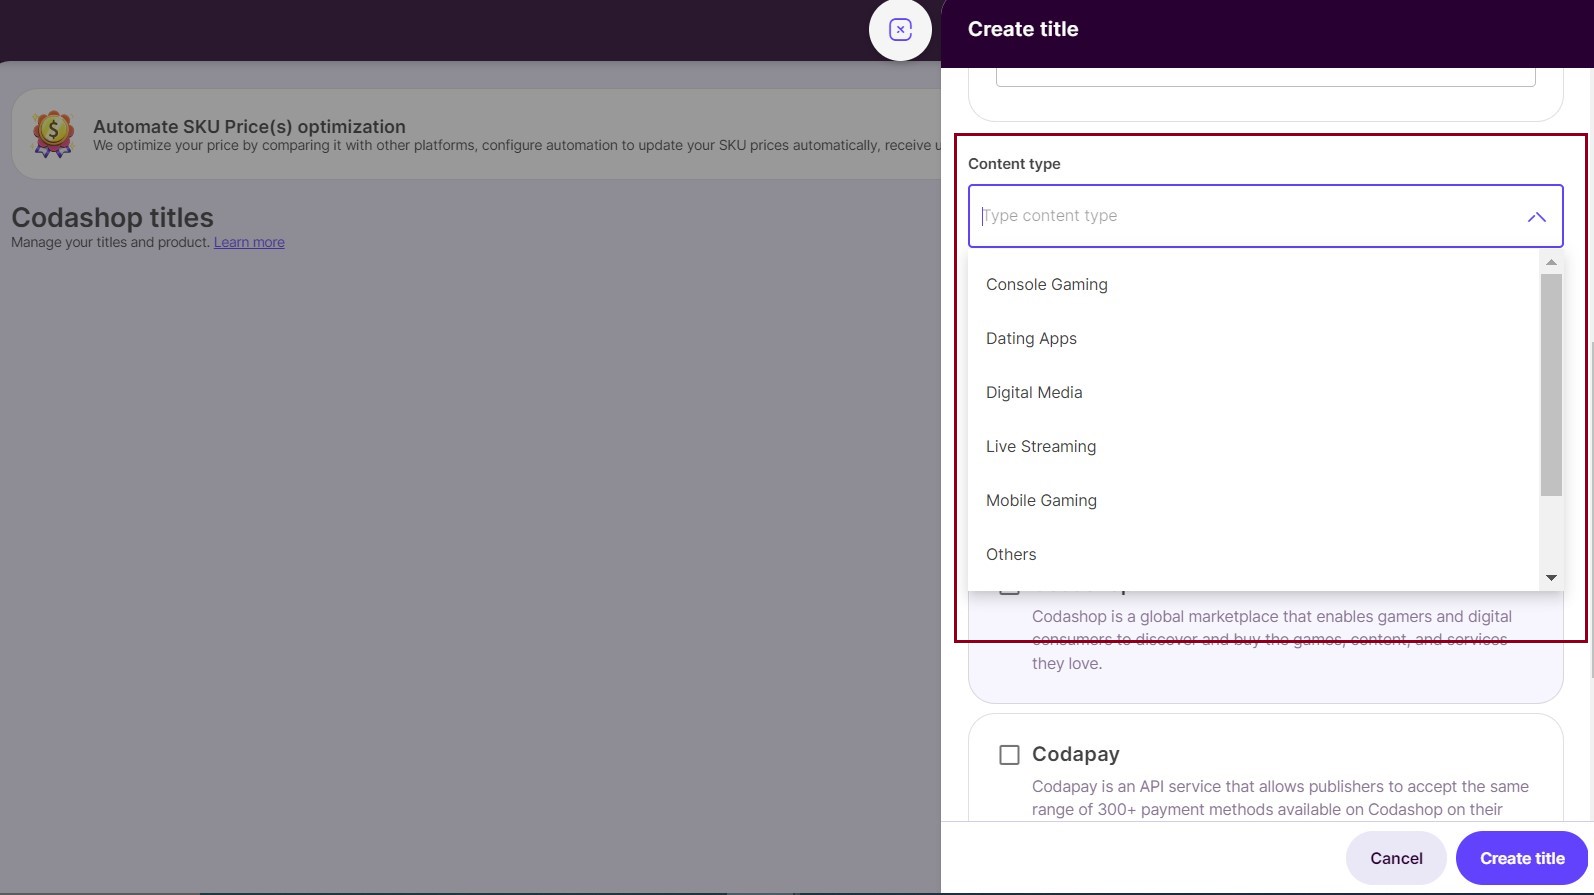
Task: Click the Content type label
Action: click(x=1014, y=164)
